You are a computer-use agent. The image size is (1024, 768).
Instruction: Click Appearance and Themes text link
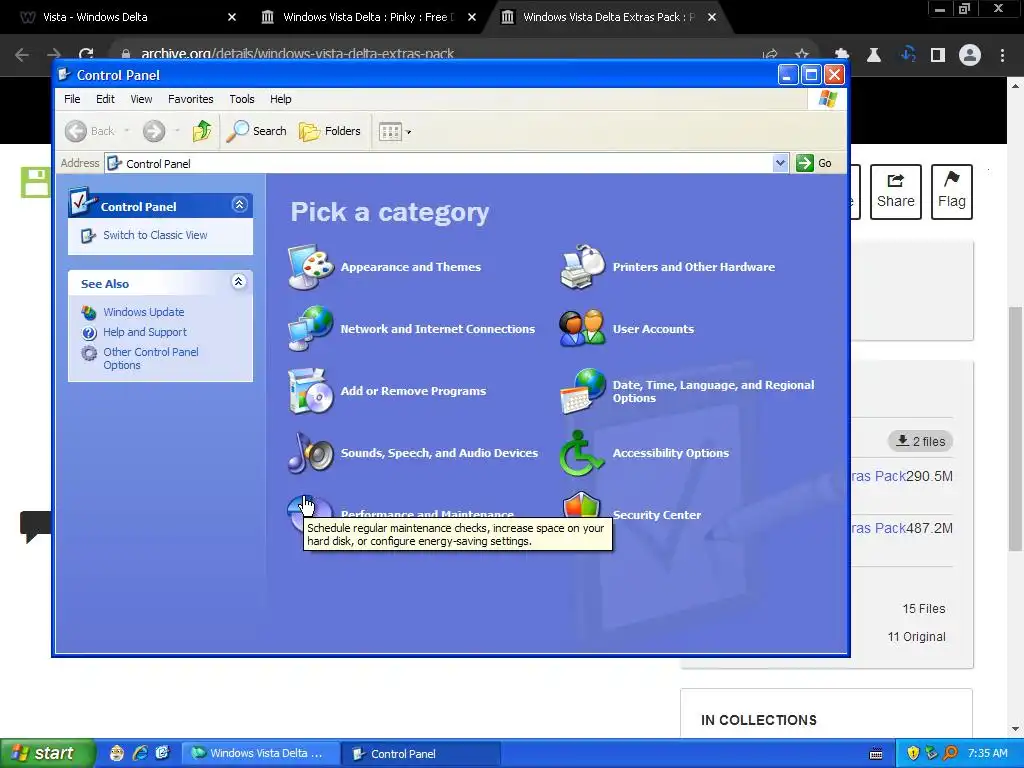coord(411,266)
